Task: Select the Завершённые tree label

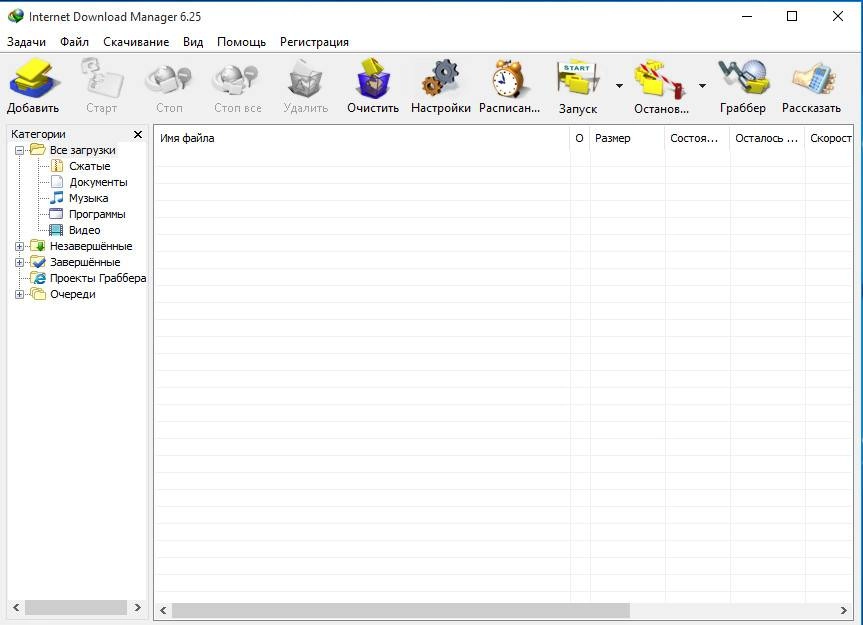Action: pyautogui.click(x=85, y=262)
